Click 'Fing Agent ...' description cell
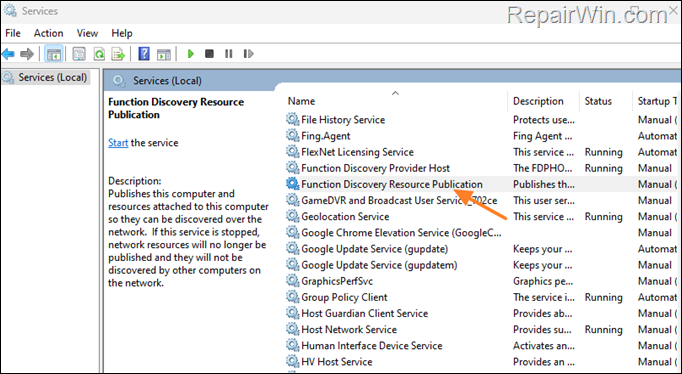 click(x=542, y=136)
